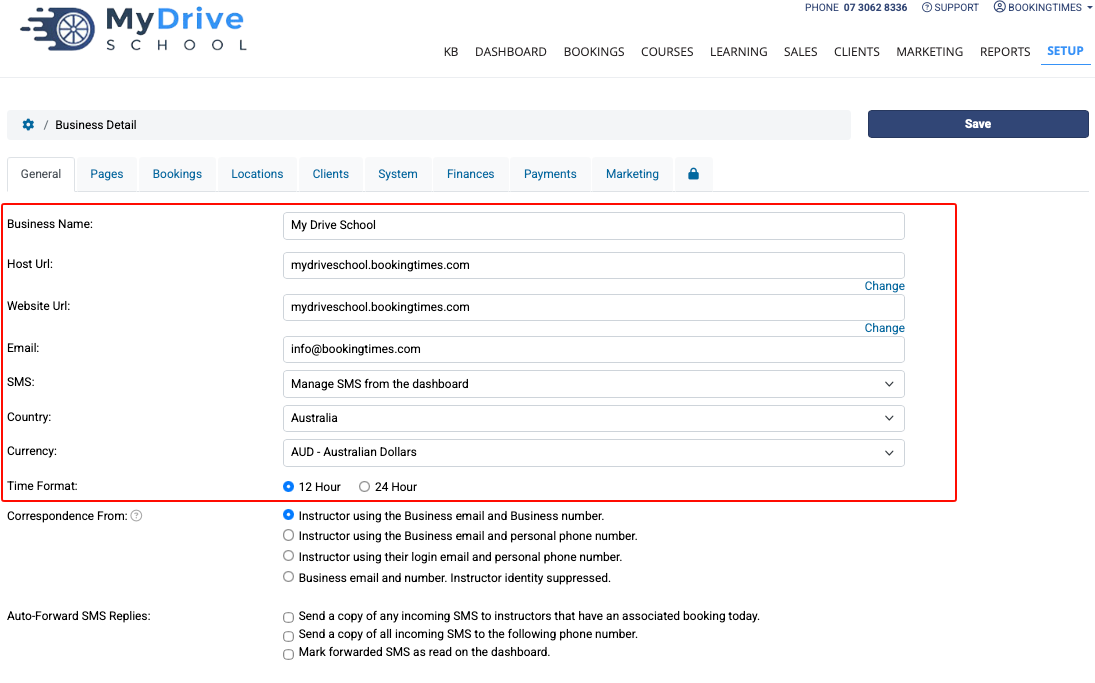The image size is (1095, 683).
Task: Check Send copy of all incoming SMS to phone number
Action: 288,636
